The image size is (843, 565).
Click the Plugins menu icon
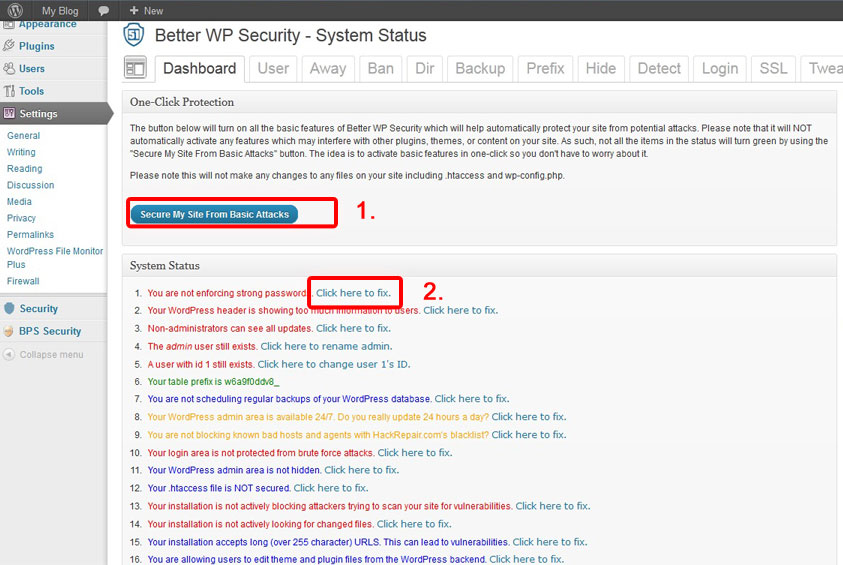[9, 46]
